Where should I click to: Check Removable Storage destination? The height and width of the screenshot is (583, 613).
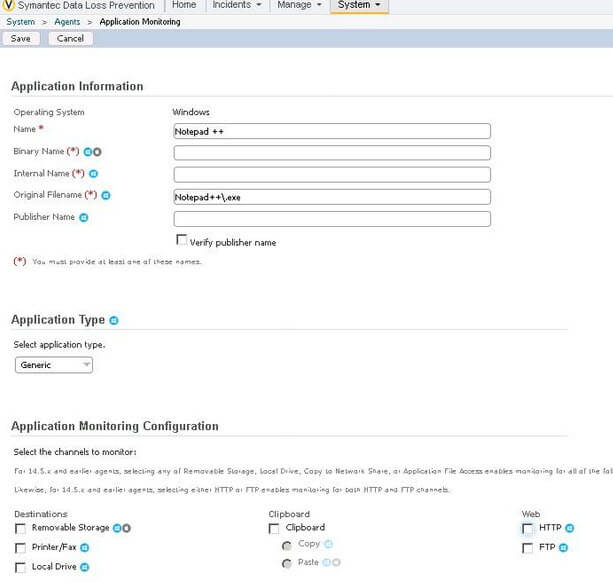[20, 529]
